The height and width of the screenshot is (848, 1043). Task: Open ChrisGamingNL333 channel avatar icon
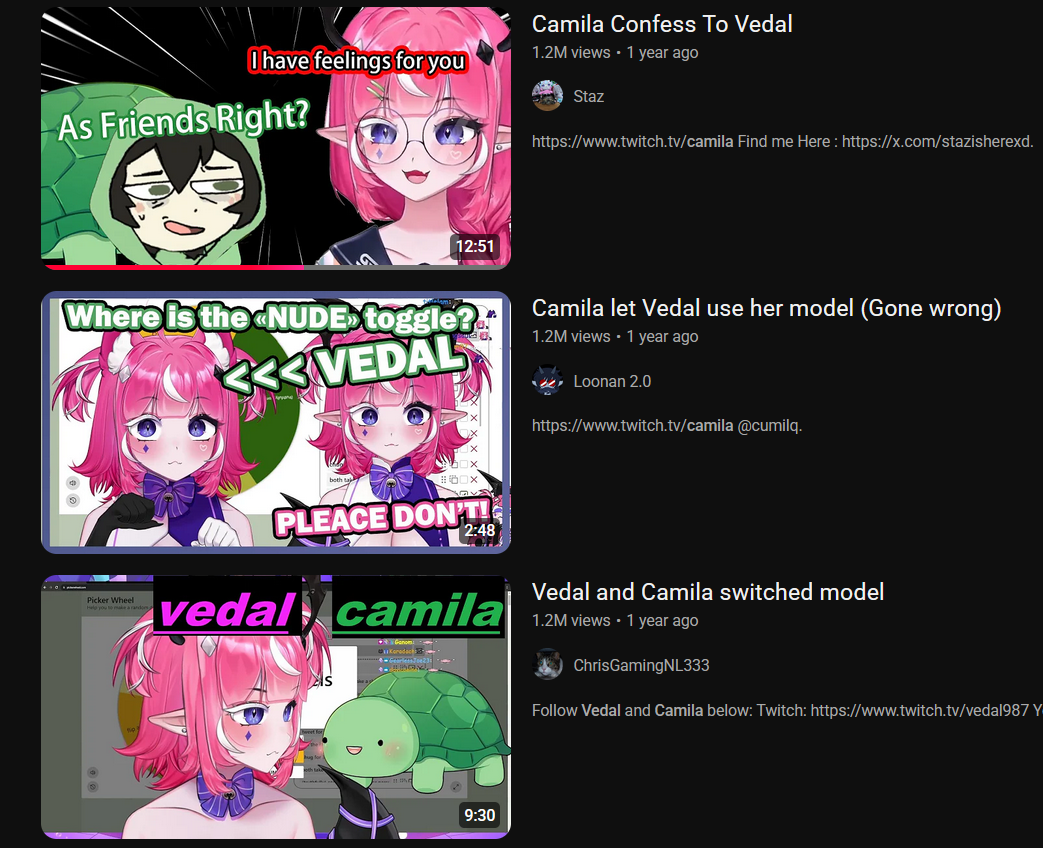[547, 664]
